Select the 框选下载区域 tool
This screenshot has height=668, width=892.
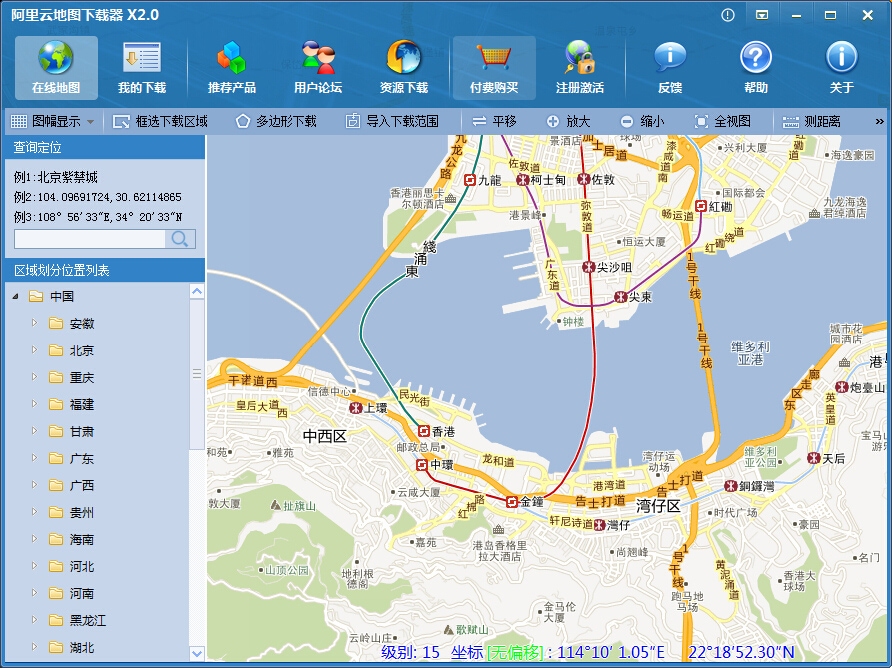click(x=160, y=121)
